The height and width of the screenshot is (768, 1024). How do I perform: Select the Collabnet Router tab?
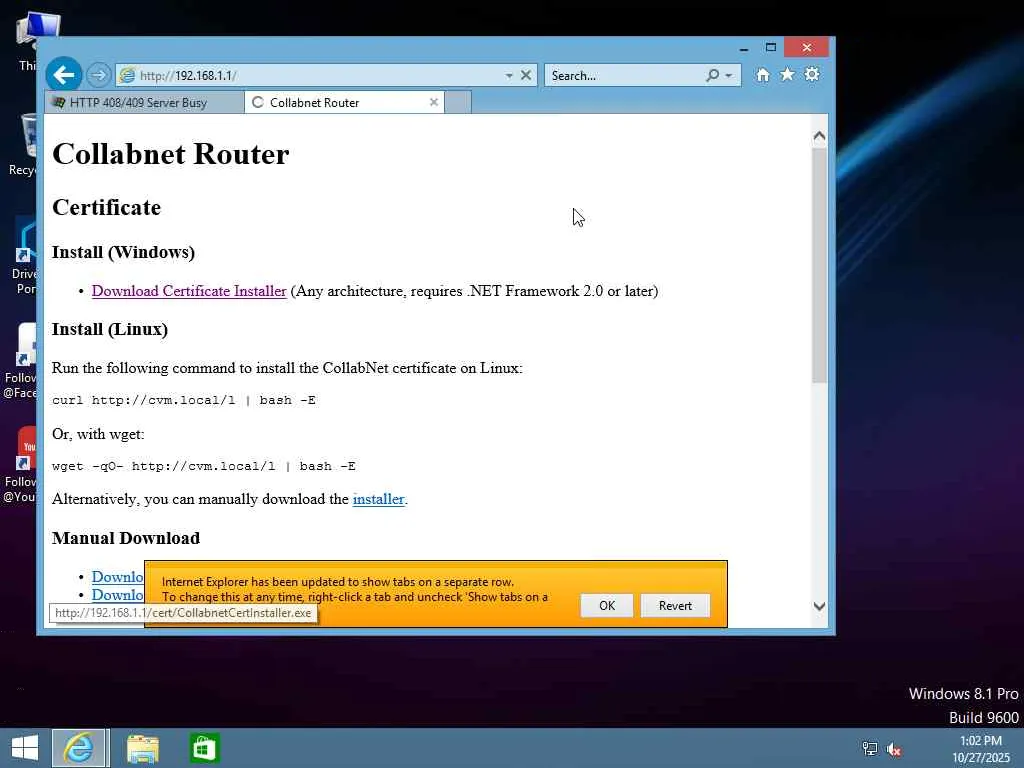(x=344, y=103)
